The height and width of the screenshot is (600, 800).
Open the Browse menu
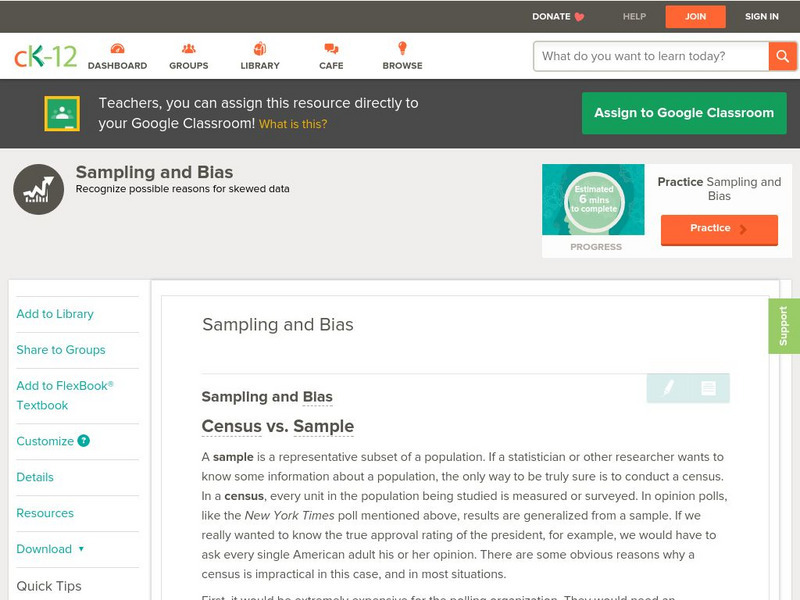point(402,56)
